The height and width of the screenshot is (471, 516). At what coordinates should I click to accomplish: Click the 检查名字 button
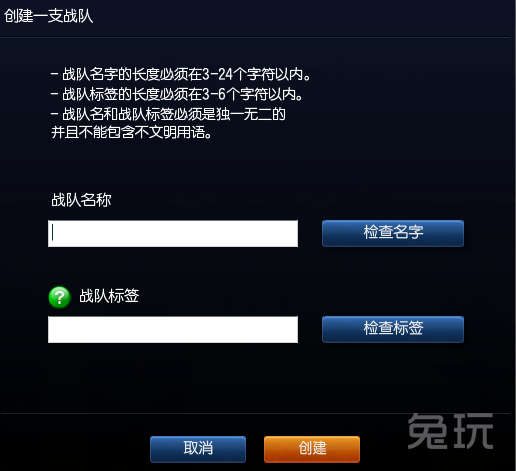pos(393,233)
